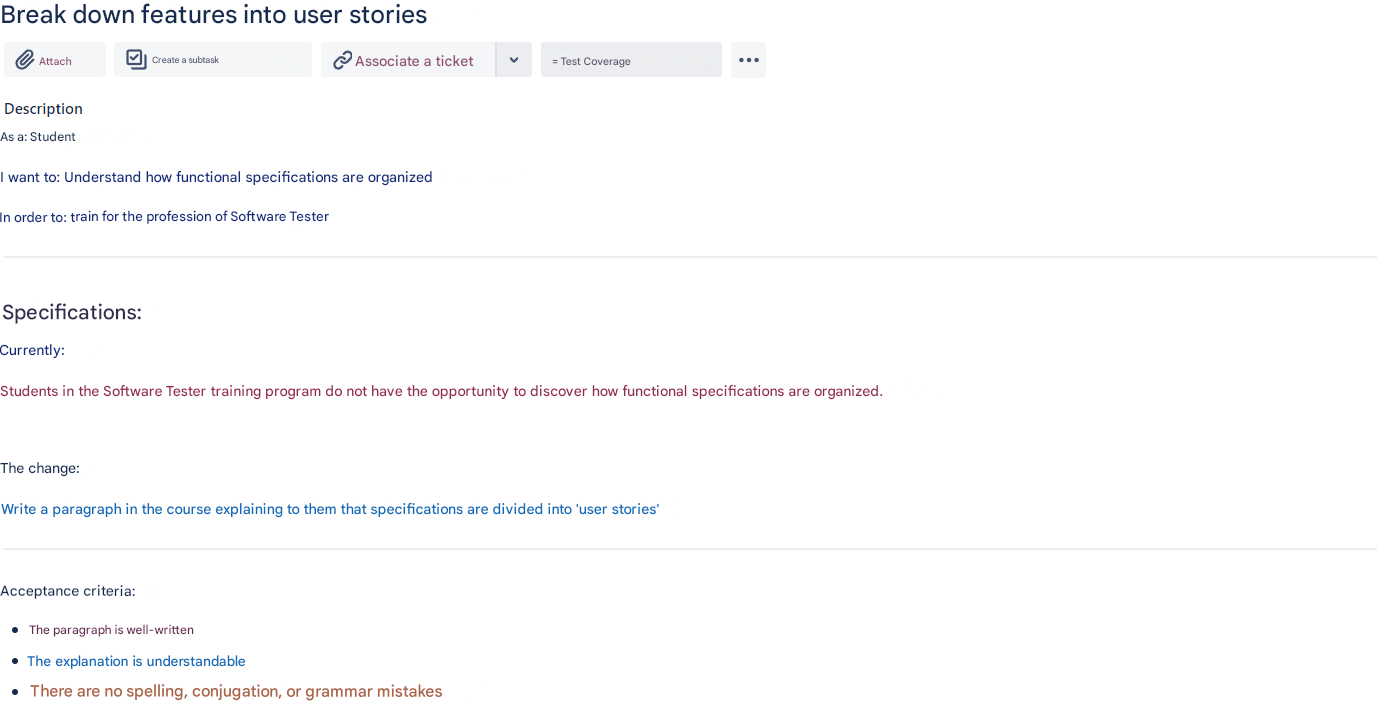The height and width of the screenshot is (714, 1377).
Task: Click the paperclip Attach icon
Action: click(x=25, y=60)
